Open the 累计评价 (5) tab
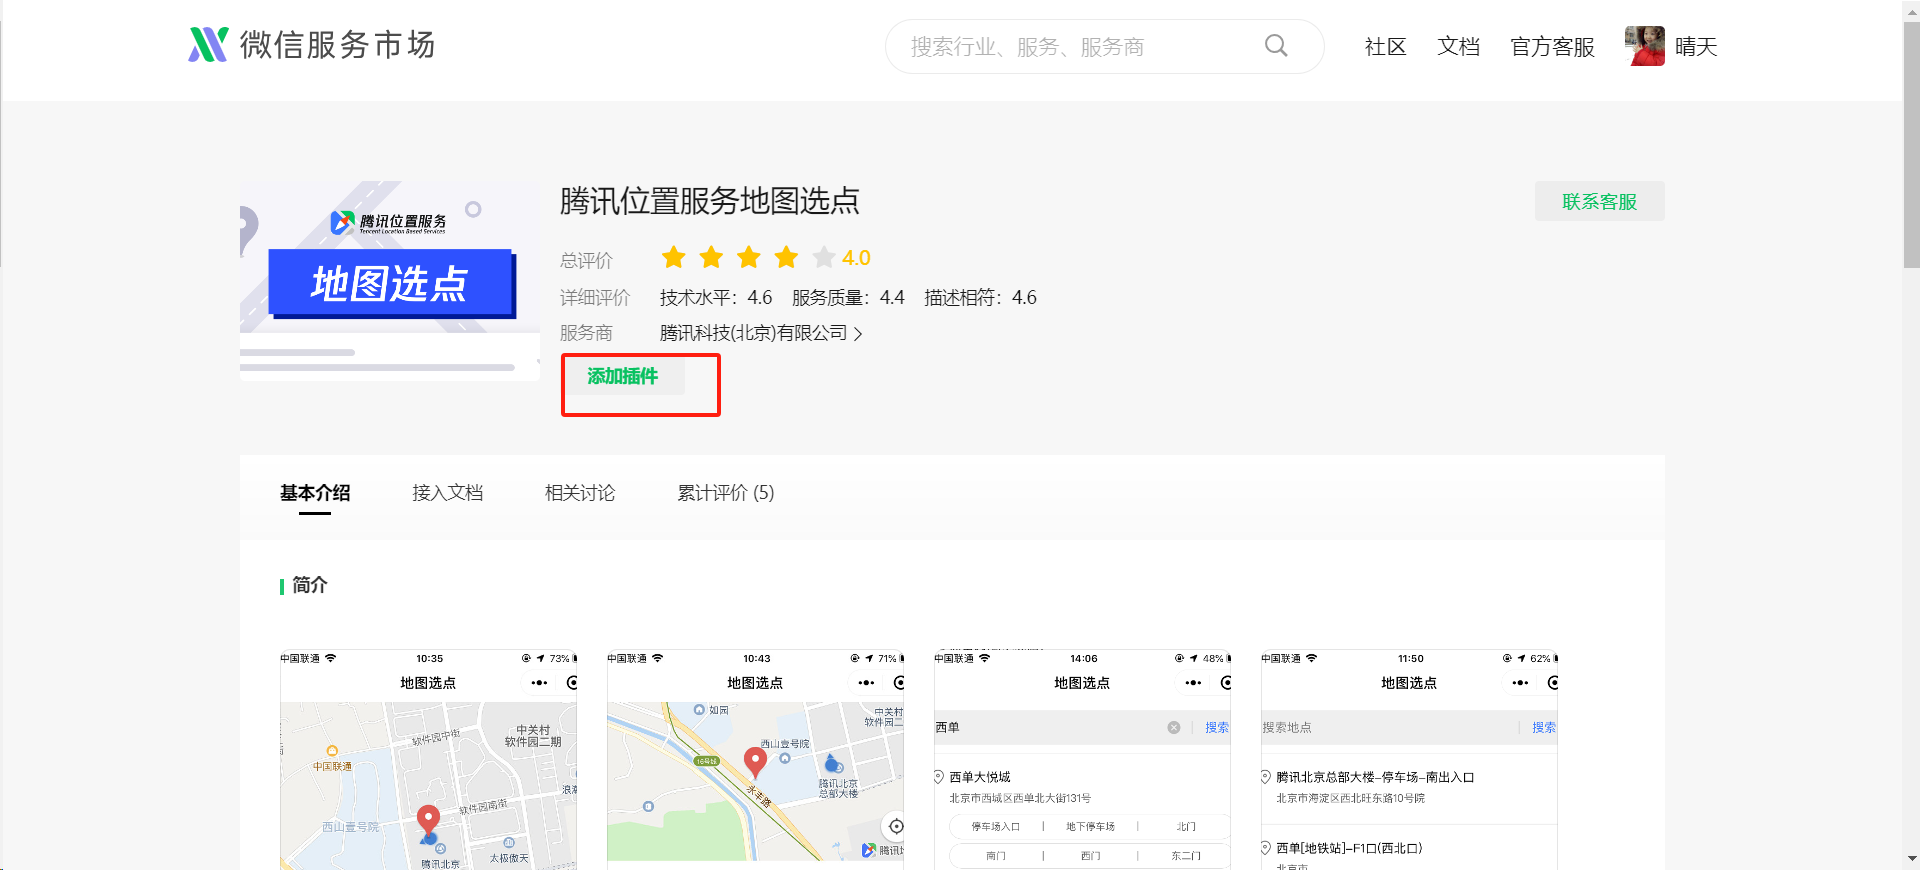1920x870 pixels. [x=726, y=493]
